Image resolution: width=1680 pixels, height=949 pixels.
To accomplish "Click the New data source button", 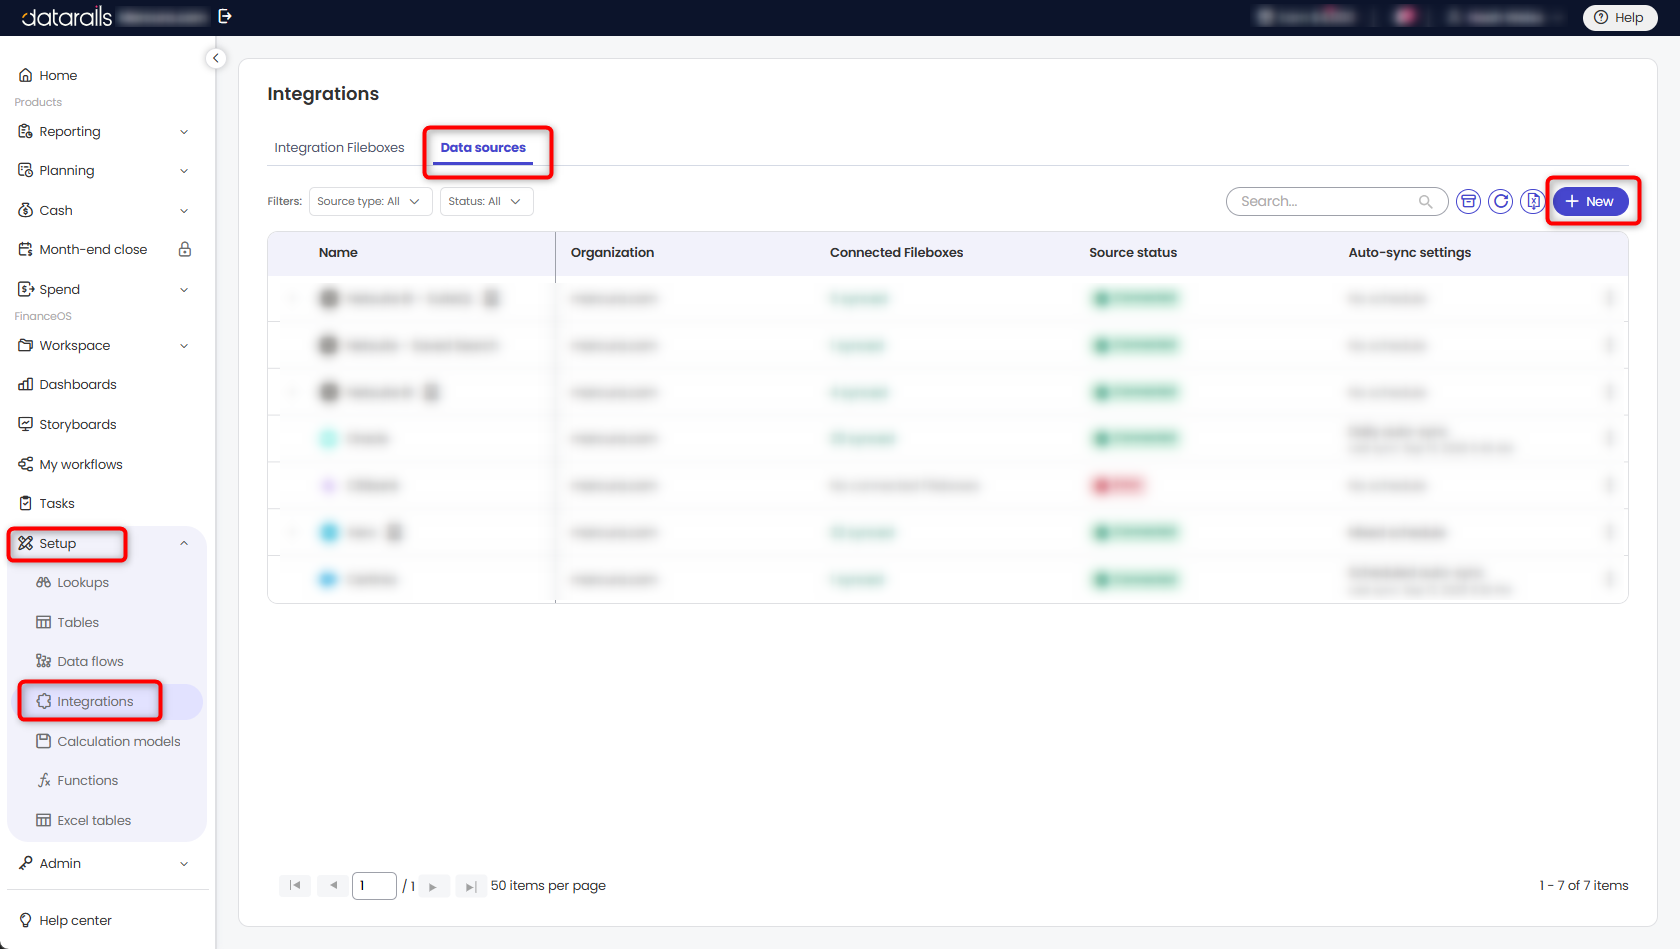I will coord(1590,201).
